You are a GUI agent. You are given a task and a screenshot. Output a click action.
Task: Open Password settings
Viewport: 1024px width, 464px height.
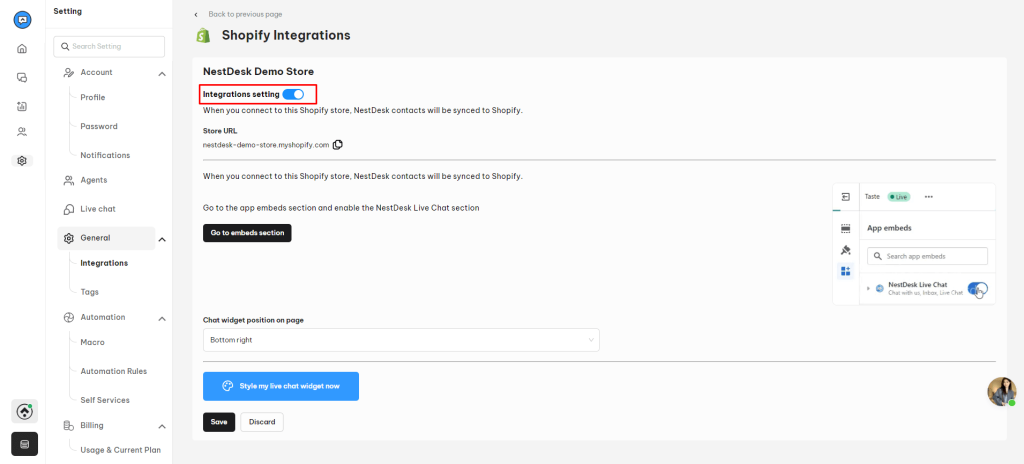pyautogui.click(x=99, y=126)
